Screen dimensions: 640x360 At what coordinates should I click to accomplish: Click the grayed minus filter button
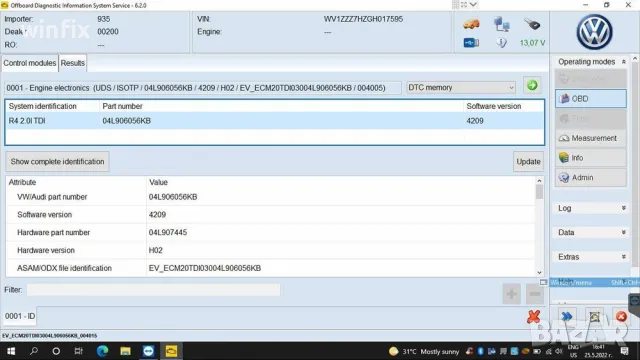[x=535, y=293]
